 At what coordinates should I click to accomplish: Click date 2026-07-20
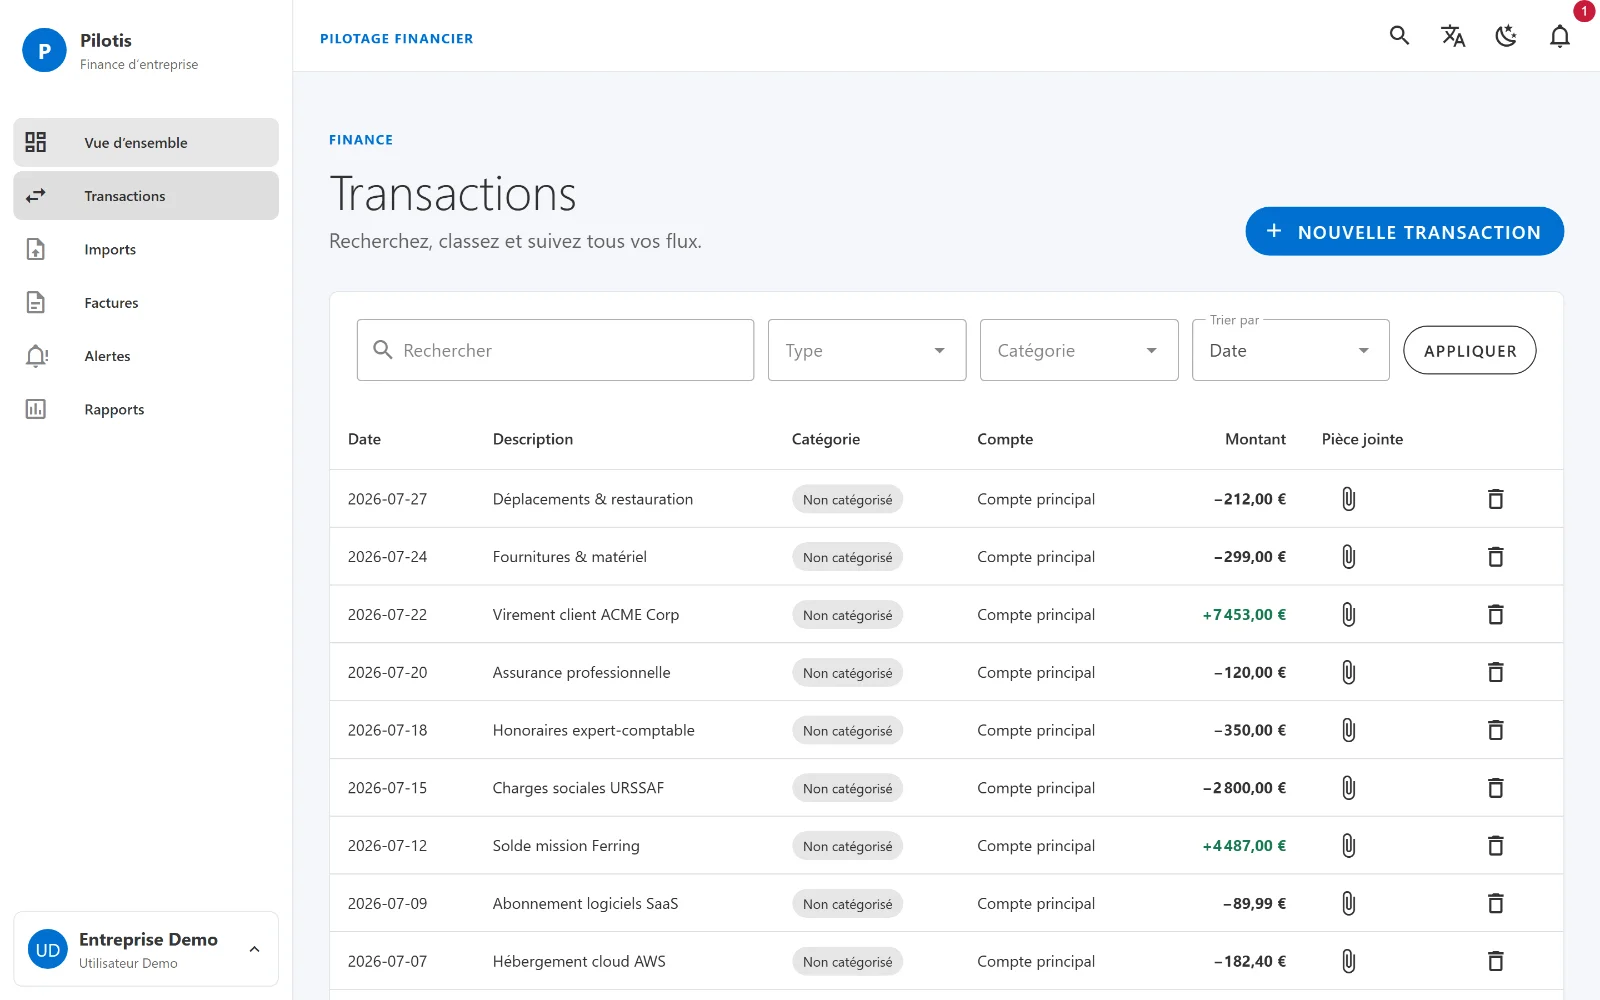click(387, 673)
